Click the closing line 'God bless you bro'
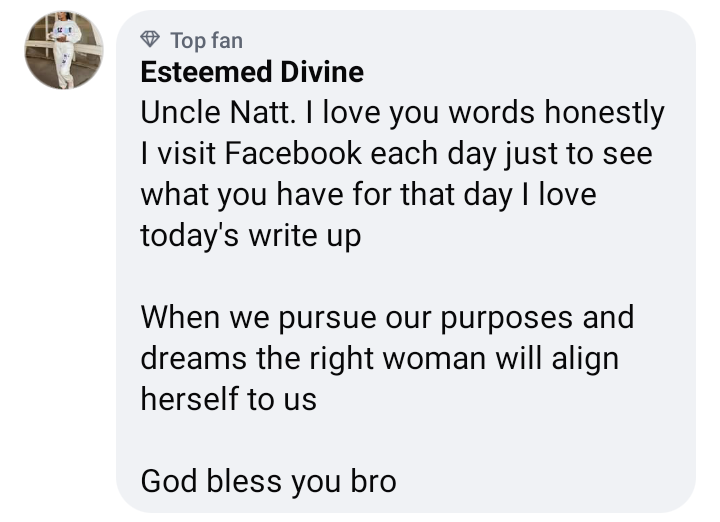Screen dimensions: 720x522 (268, 481)
